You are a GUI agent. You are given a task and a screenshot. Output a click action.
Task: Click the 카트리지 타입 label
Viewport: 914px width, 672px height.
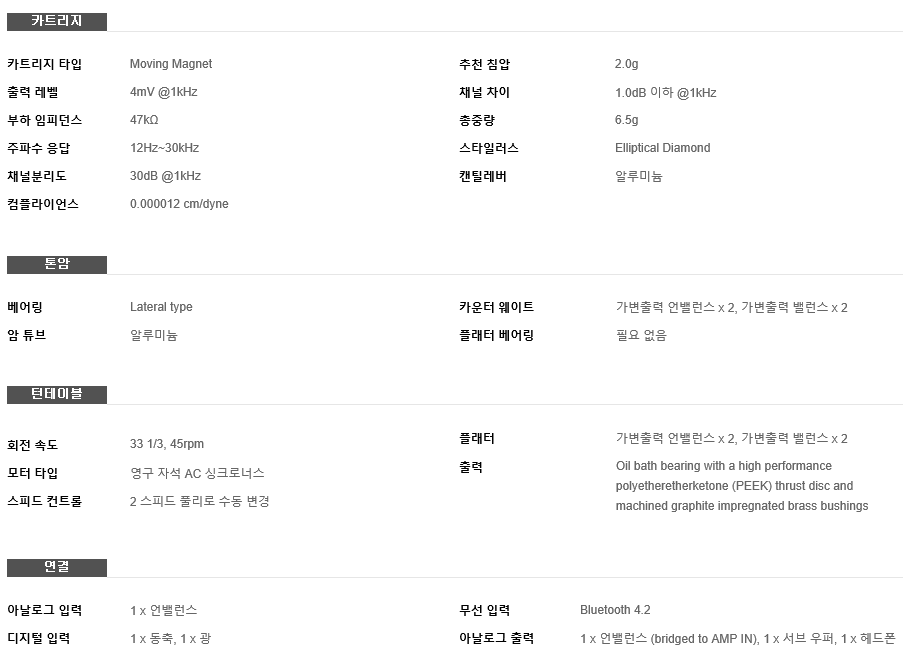pyautogui.click(x=44, y=64)
